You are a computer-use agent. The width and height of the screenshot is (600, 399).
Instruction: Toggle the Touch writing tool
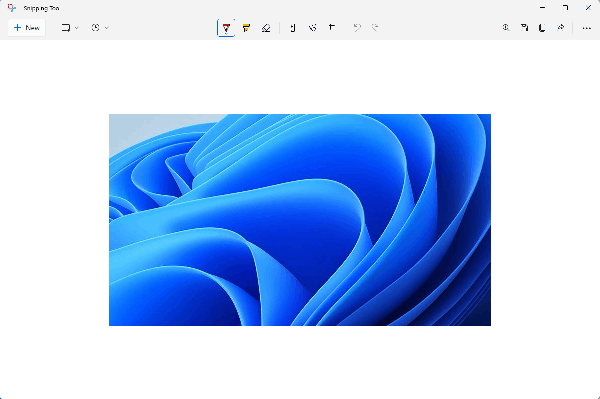[313, 28]
